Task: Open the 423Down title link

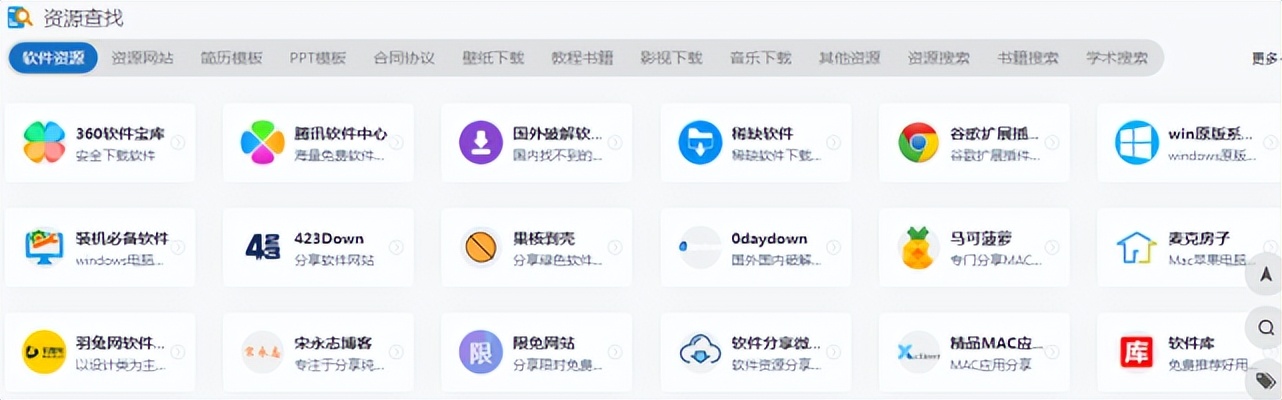Action: point(328,239)
